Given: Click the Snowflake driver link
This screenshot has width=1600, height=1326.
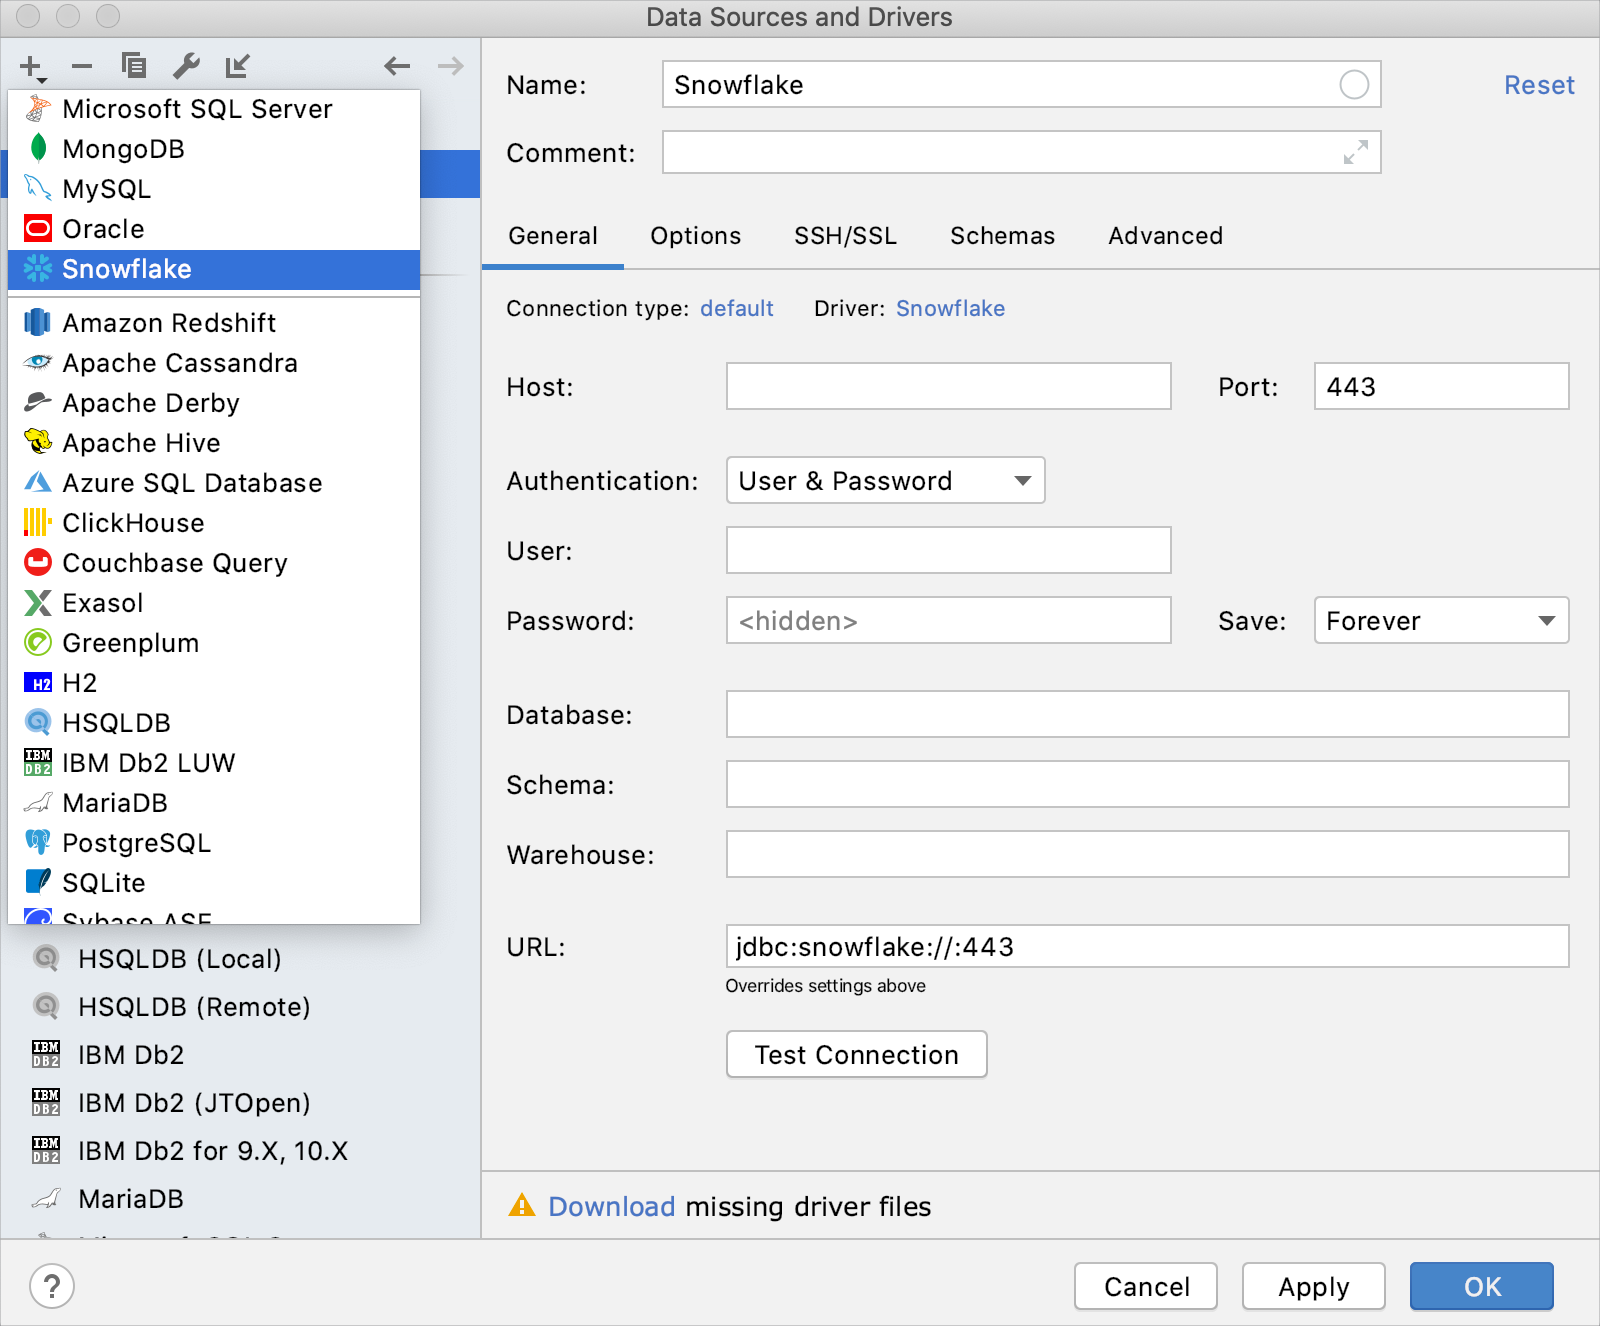Looking at the screenshot, I should [x=950, y=309].
